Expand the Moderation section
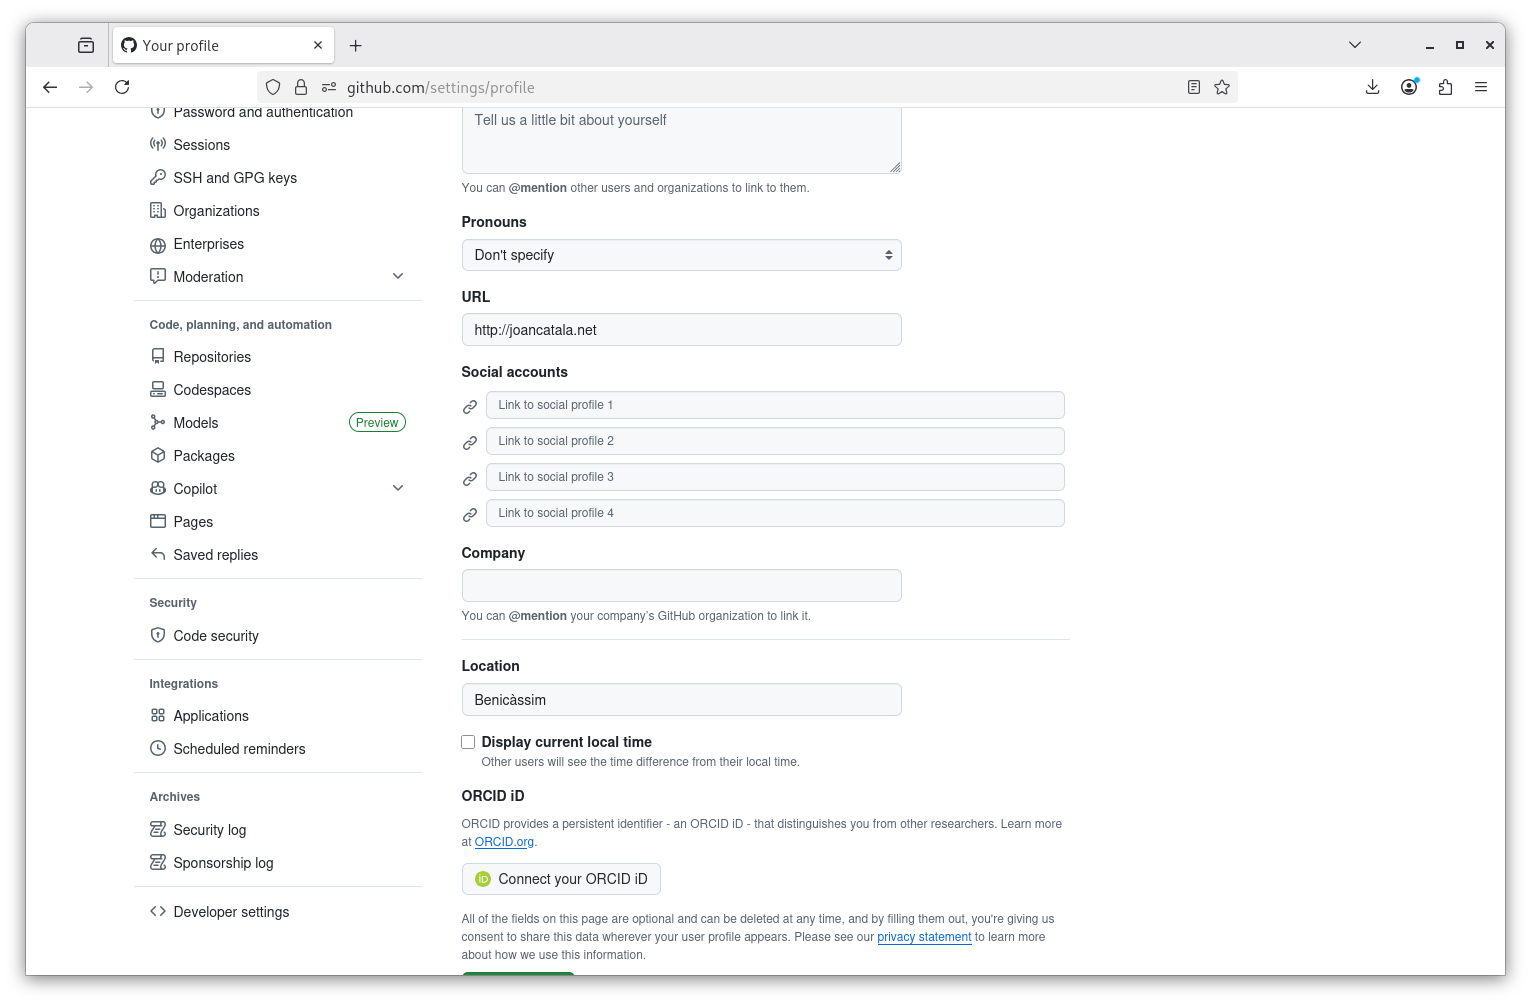The height and width of the screenshot is (1004, 1531). point(398,276)
